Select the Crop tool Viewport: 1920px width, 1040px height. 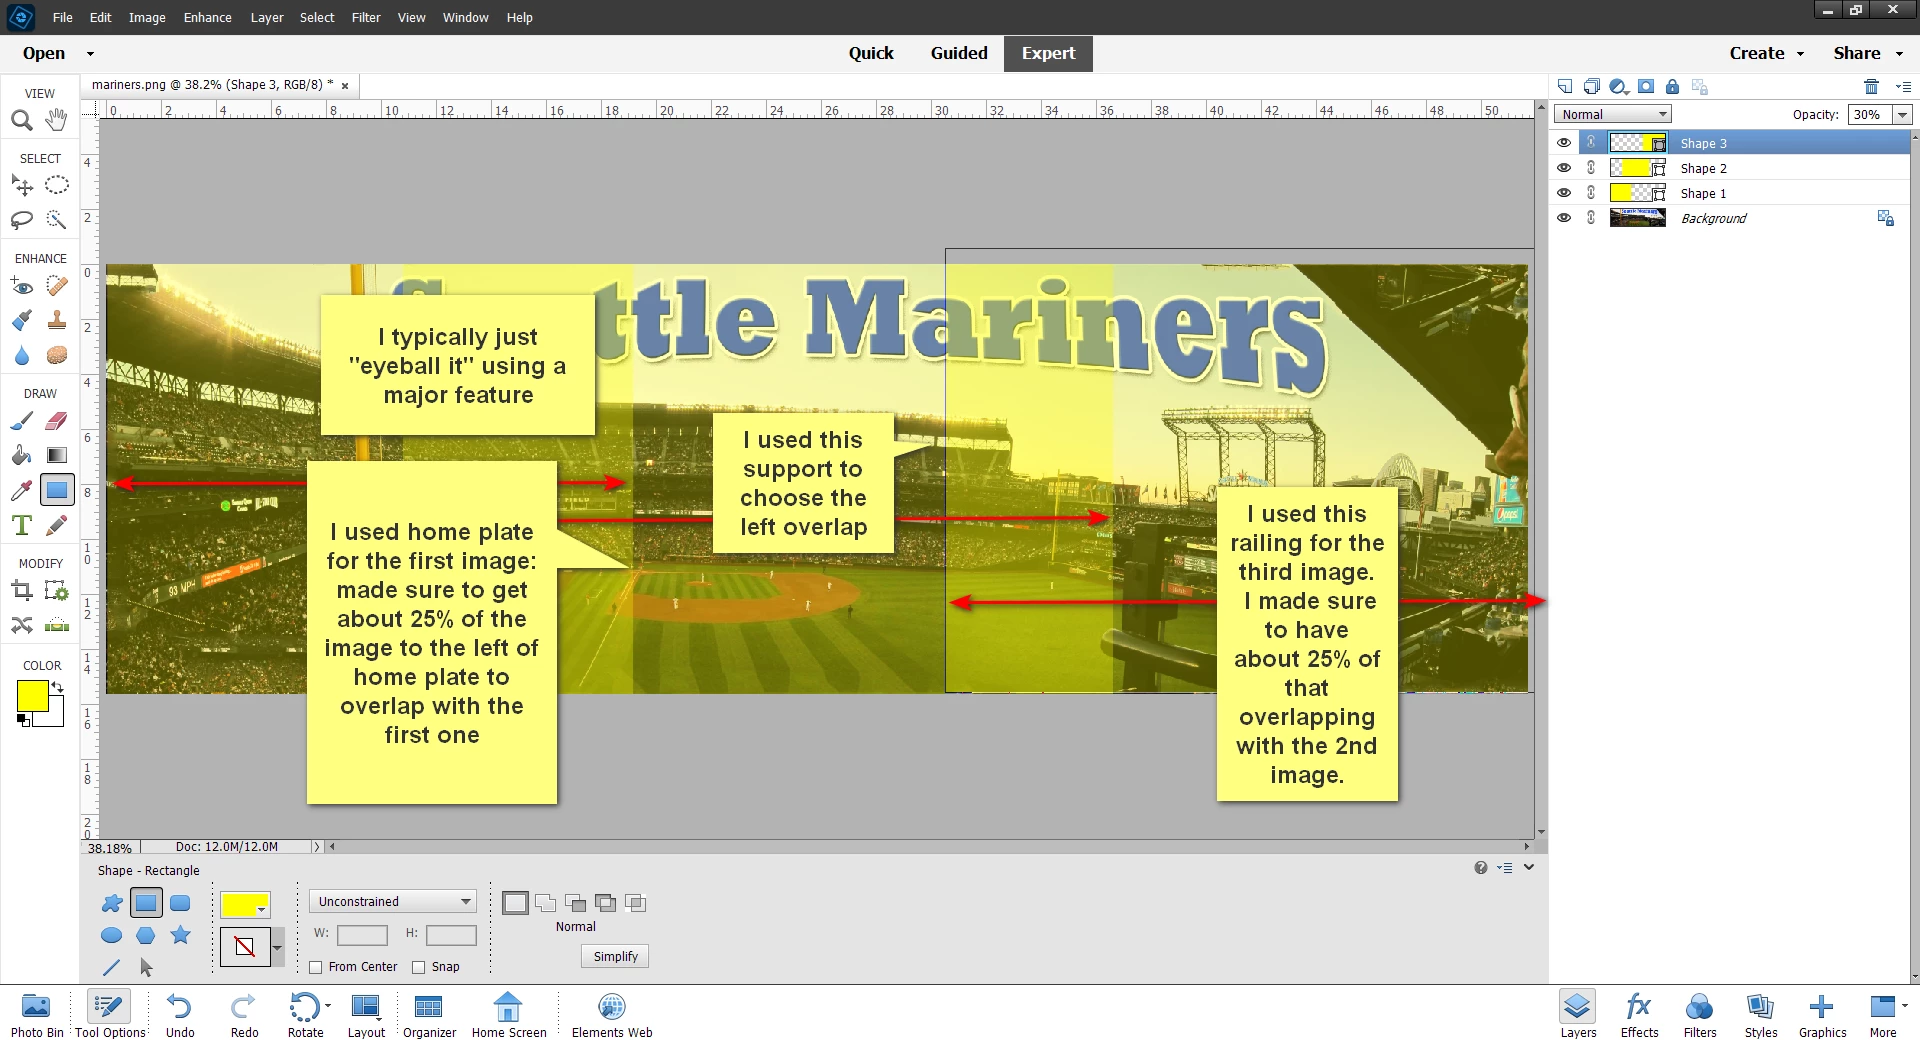click(21, 591)
